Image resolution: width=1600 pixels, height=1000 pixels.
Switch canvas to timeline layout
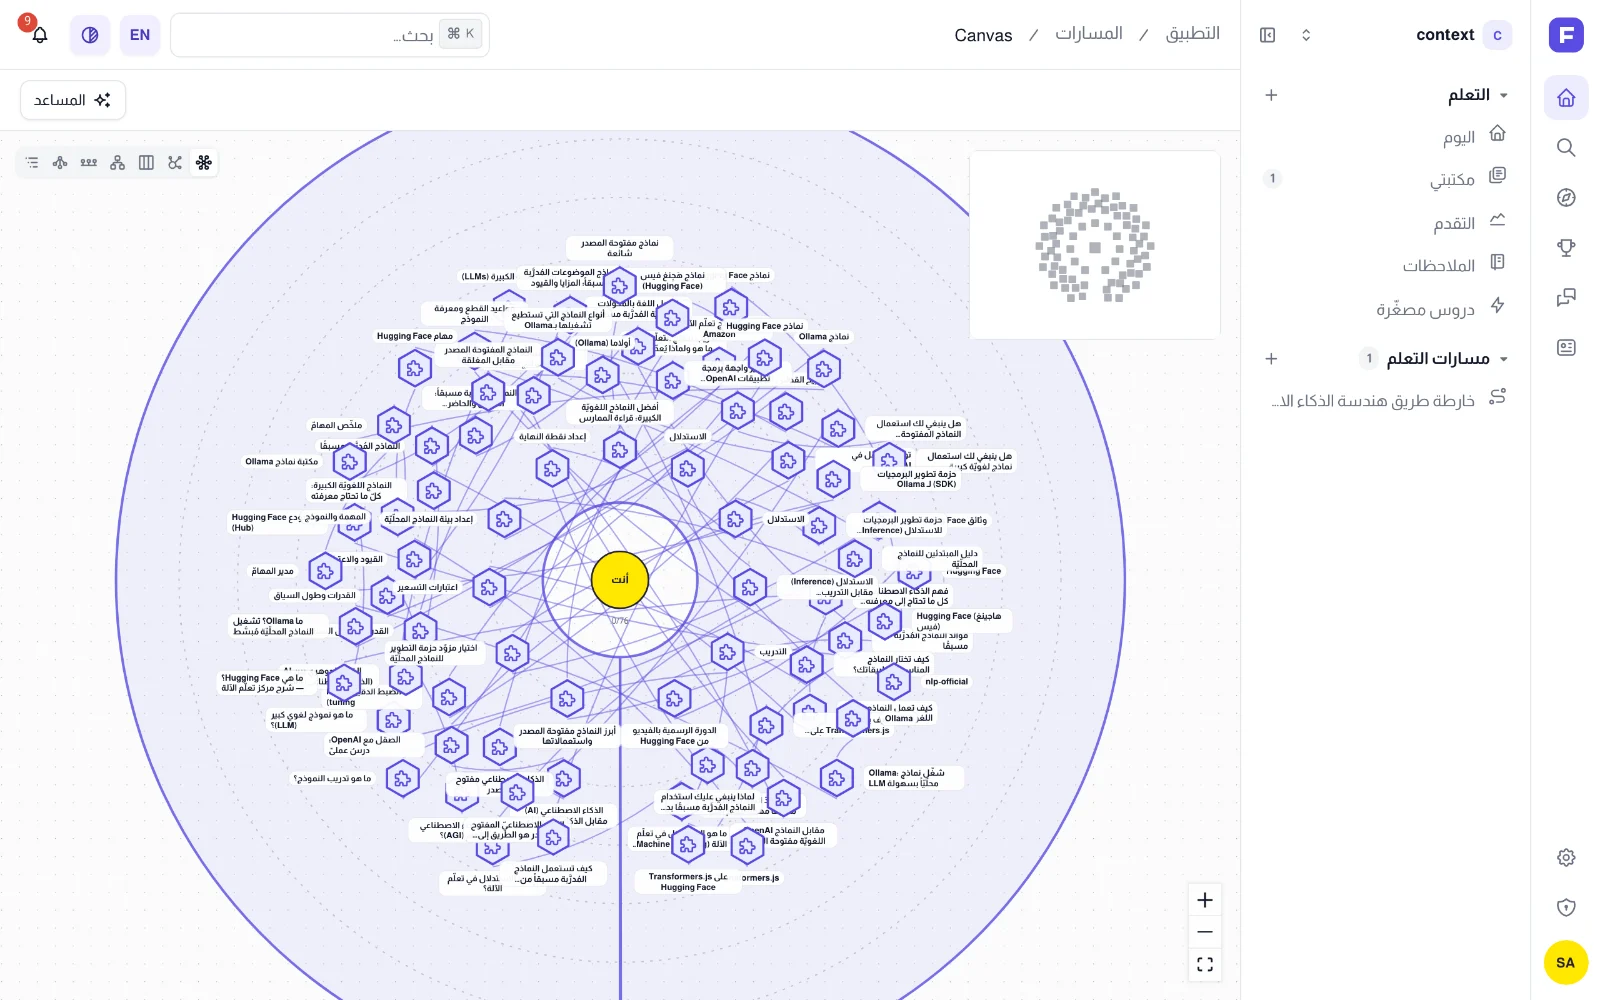pyautogui.click(x=89, y=162)
